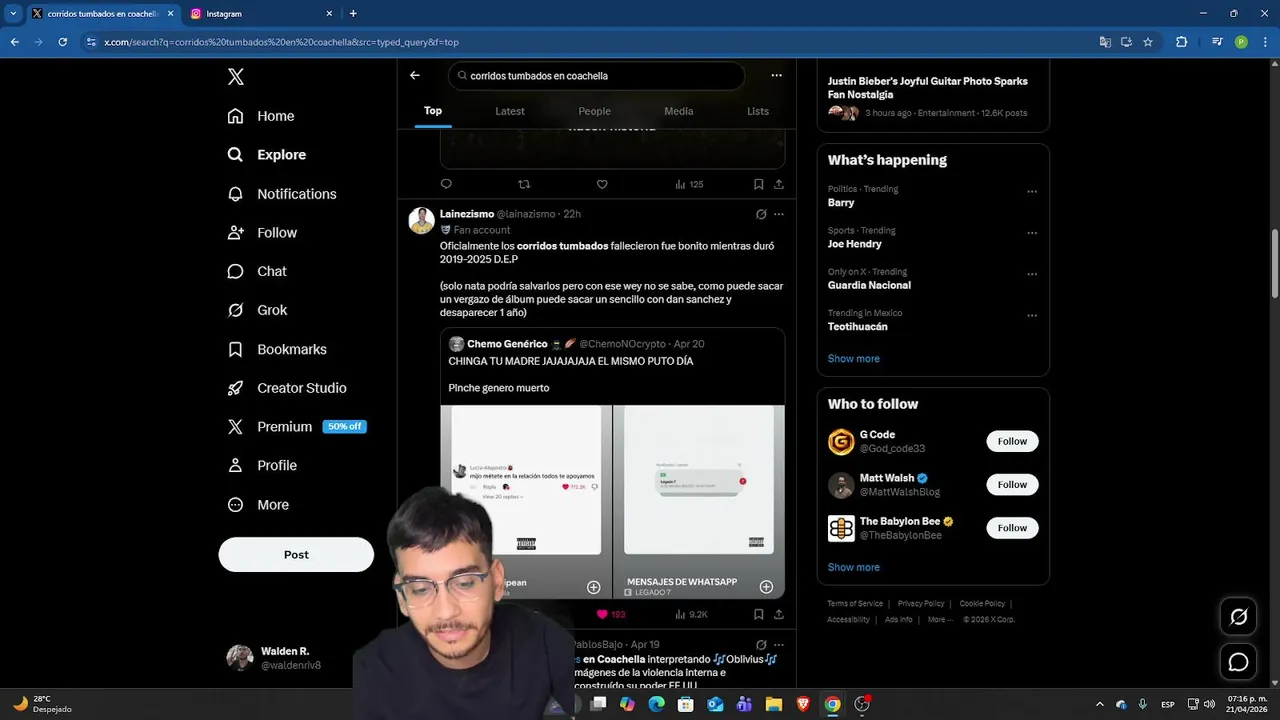Click the More circle icon in sidebar
The width and height of the screenshot is (1280, 720).
235,505
